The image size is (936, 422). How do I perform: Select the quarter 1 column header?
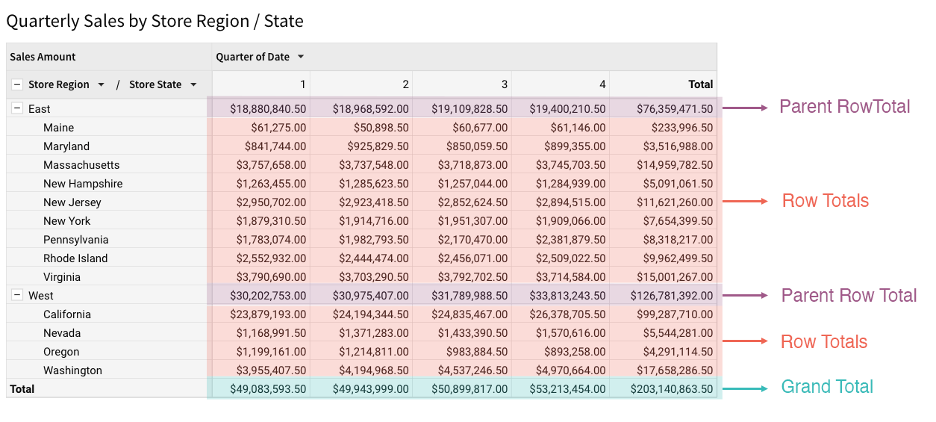point(302,85)
